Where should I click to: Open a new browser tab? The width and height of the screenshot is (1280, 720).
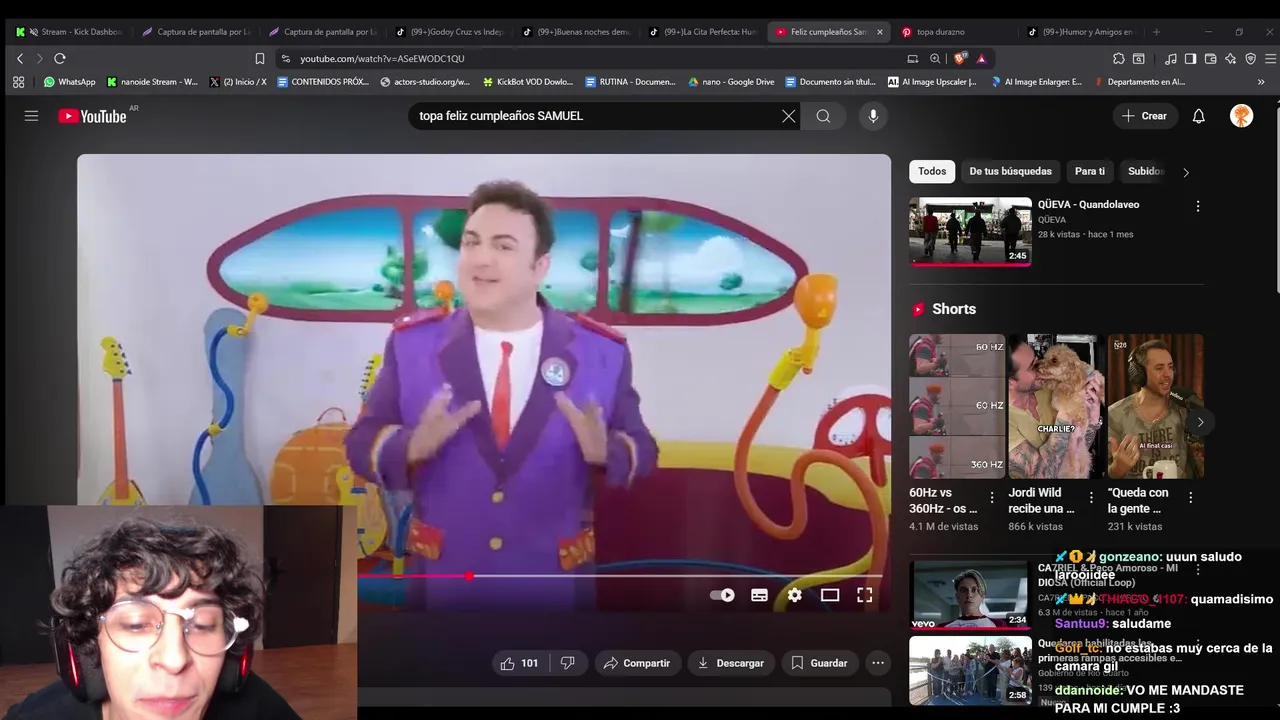click(x=1156, y=32)
